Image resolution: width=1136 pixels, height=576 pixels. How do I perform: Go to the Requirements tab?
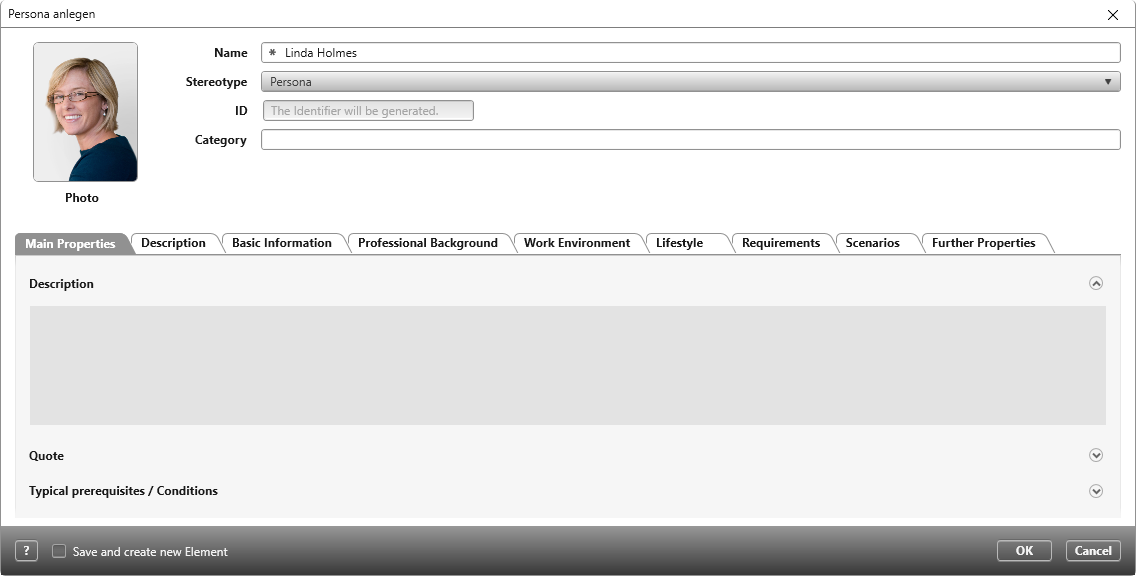(x=781, y=242)
